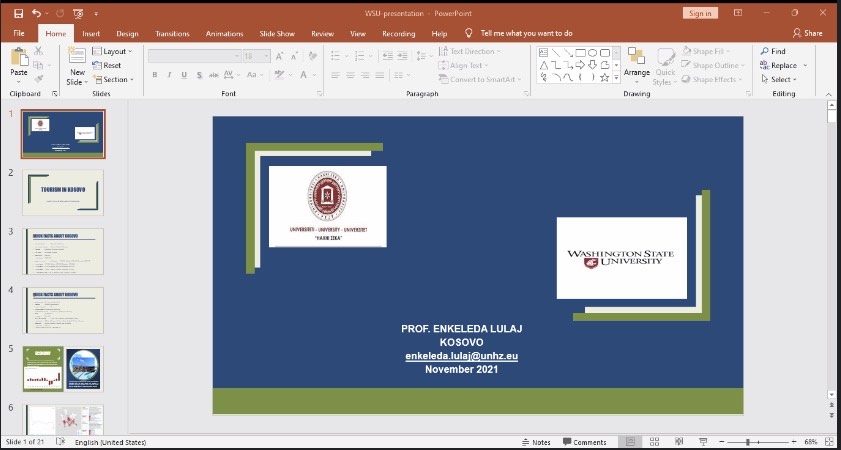The height and width of the screenshot is (450, 841).
Task: Open the font name combo box
Action: 195,56
